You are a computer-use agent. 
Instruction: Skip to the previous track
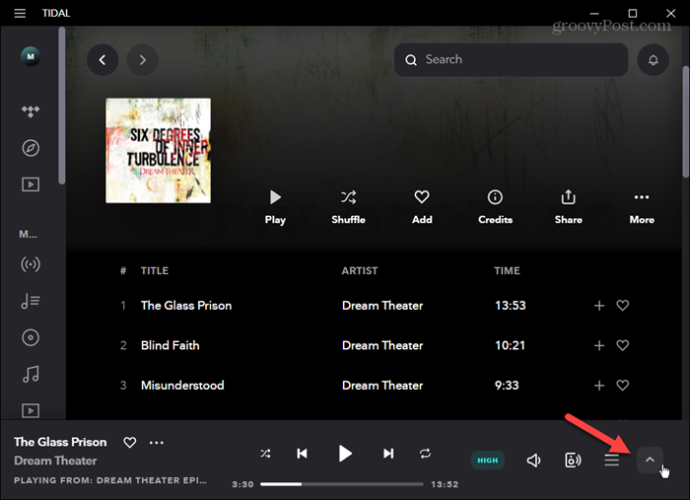coord(302,453)
